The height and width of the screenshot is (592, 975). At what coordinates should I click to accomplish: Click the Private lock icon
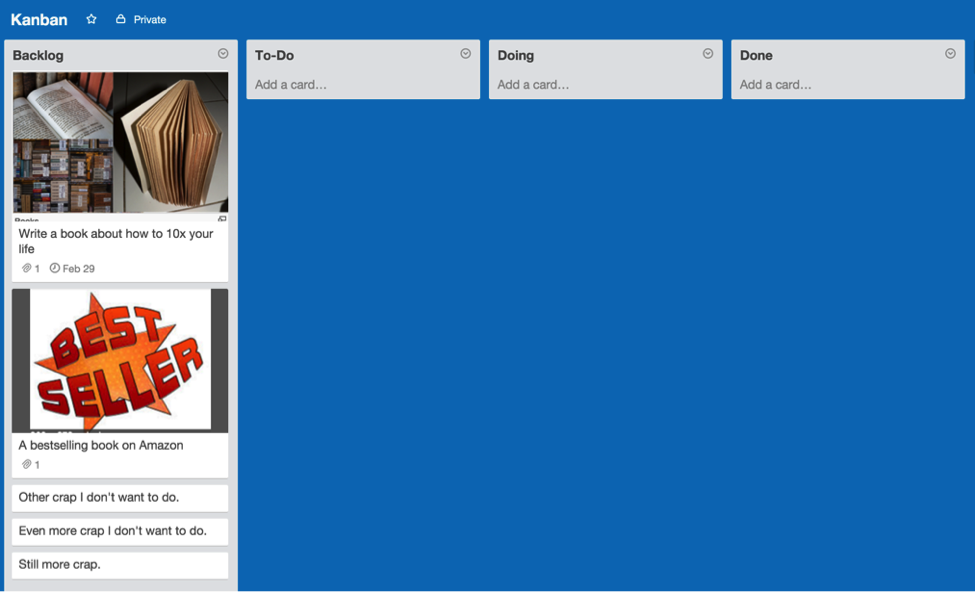121,19
